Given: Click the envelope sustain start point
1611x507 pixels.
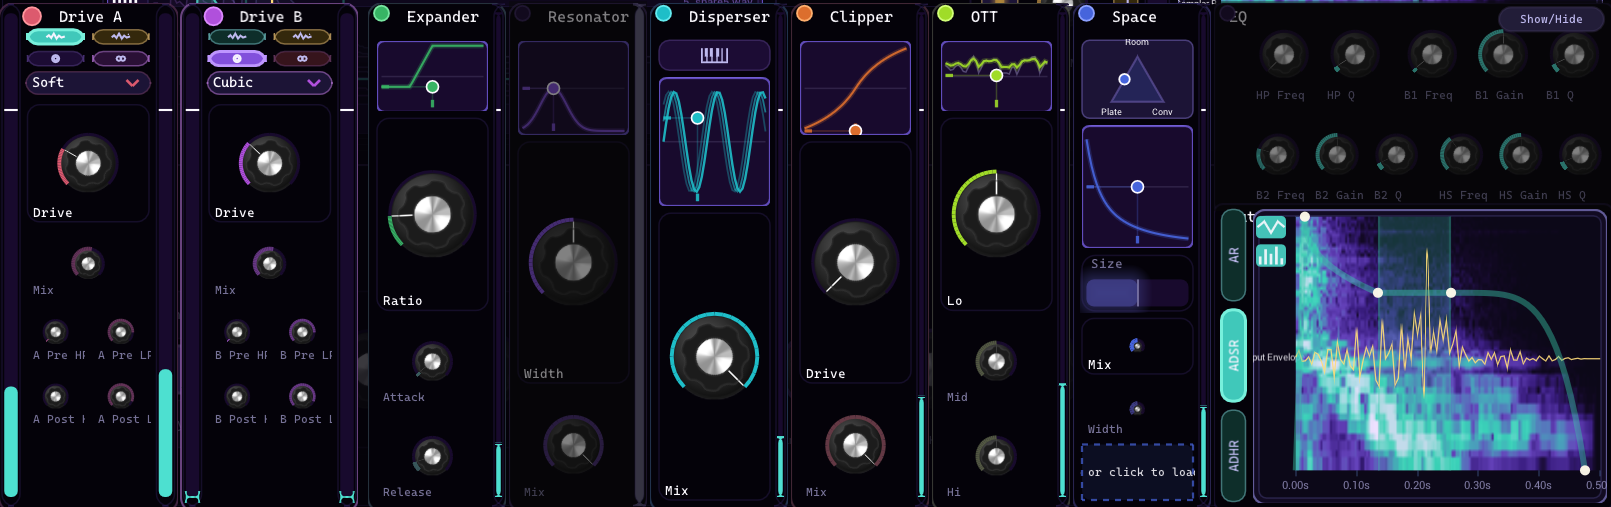Looking at the screenshot, I should click(x=1378, y=293).
